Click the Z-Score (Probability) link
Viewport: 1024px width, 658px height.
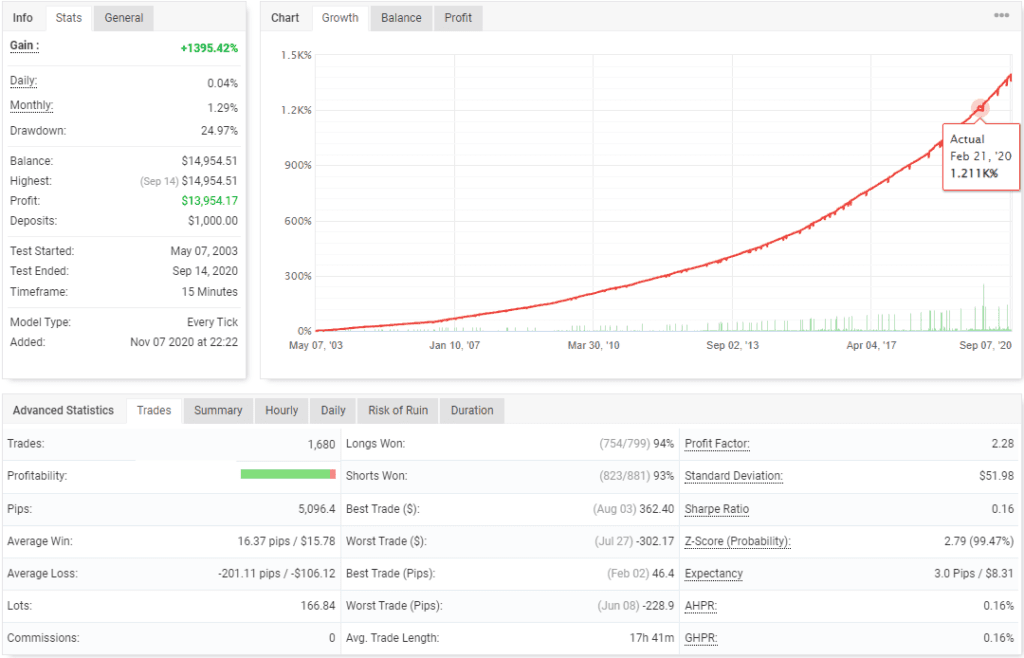pyautogui.click(x=739, y=541)
